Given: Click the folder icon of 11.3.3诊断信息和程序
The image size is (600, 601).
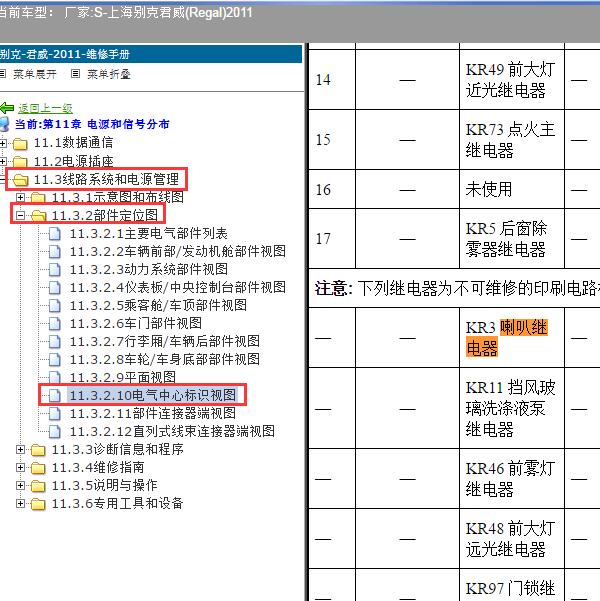Looking at the screenshot, I should pyautogui.click(x=38, y=450).
